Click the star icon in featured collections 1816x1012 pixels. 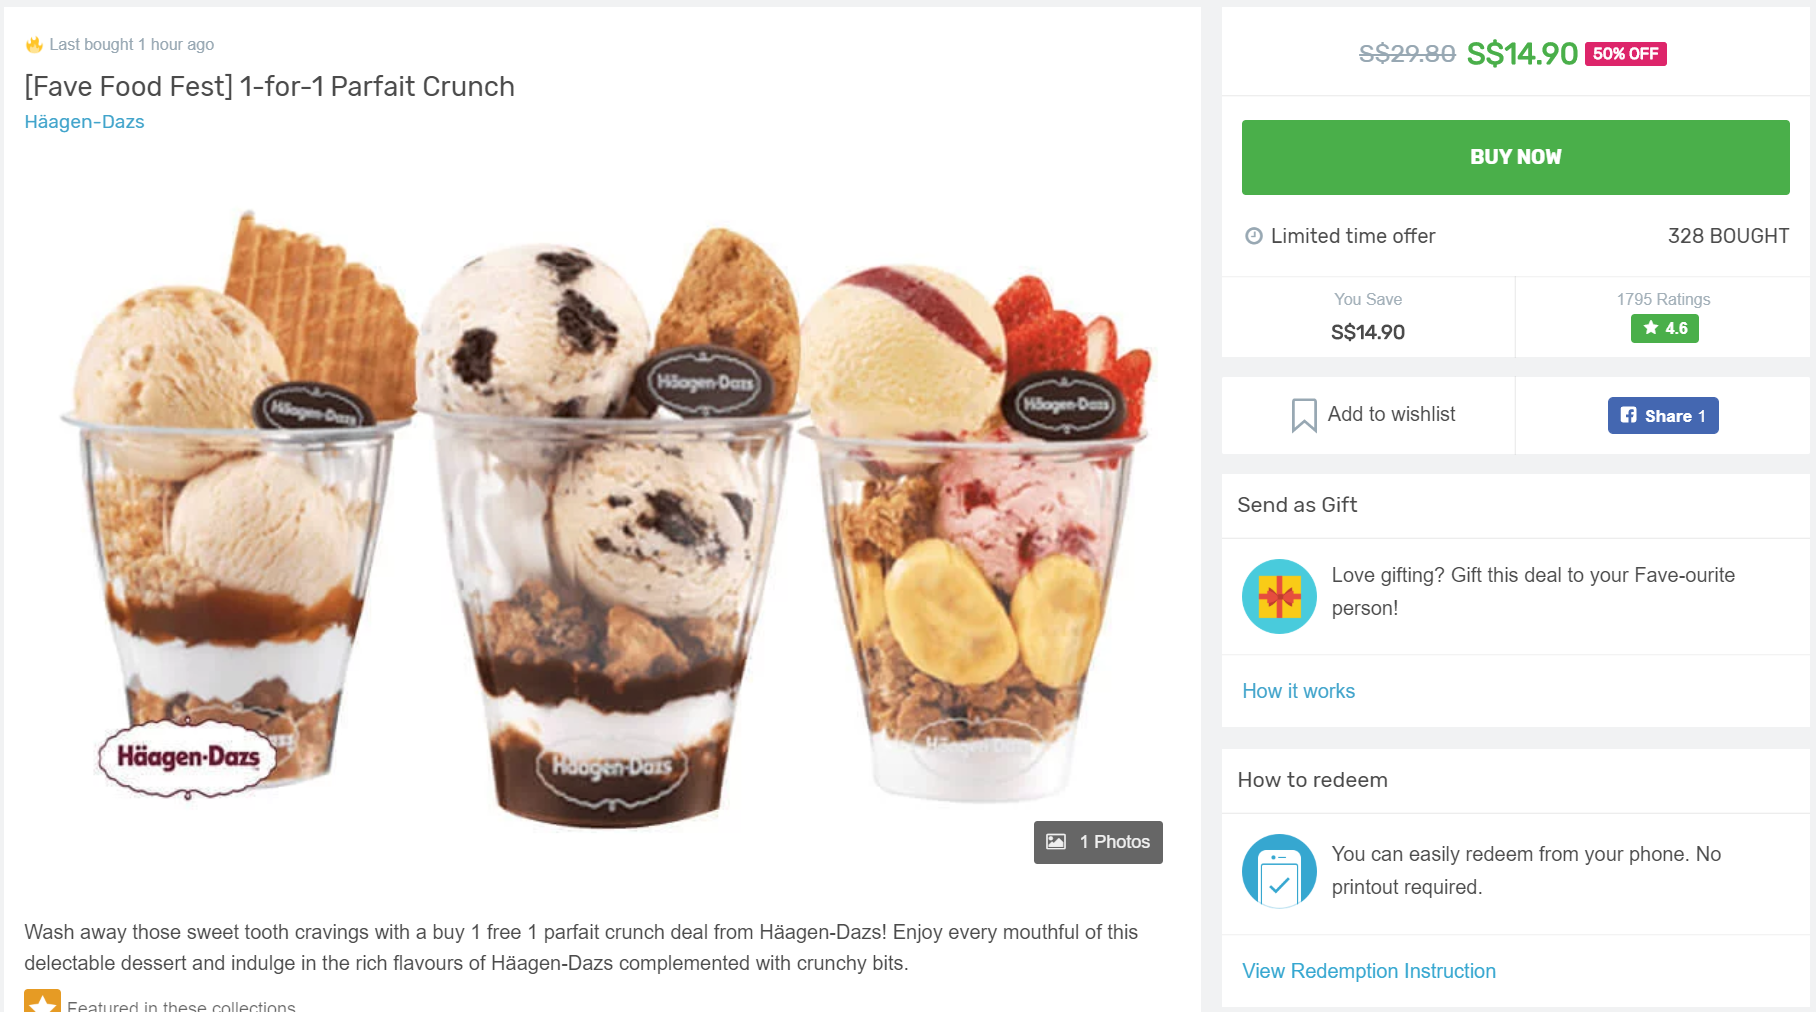[43, 1001]
